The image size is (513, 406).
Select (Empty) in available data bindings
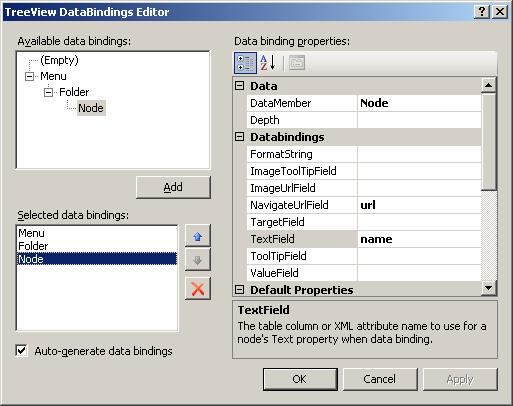tap(59, 60)
